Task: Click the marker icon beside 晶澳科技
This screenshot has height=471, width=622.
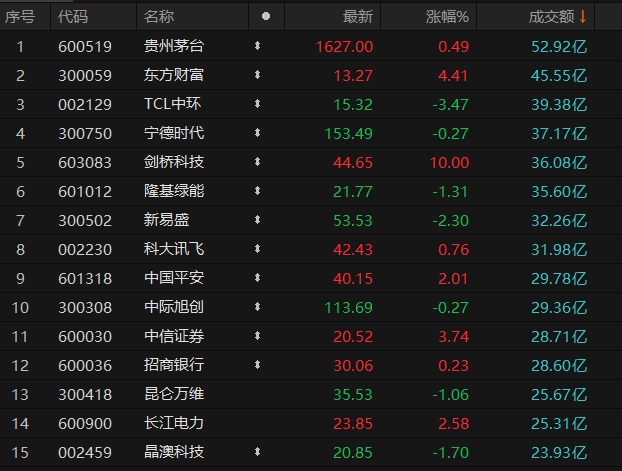Action: 258,452
